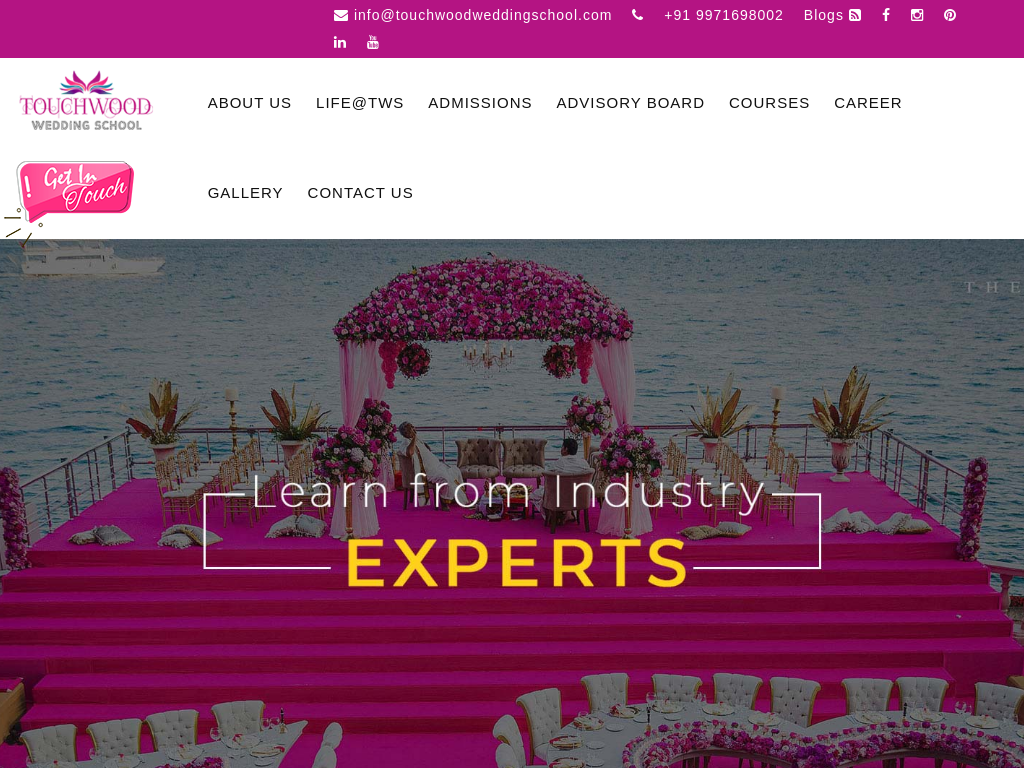
Task: Visit the Facebook page icon
Action: tap(886, 15)
